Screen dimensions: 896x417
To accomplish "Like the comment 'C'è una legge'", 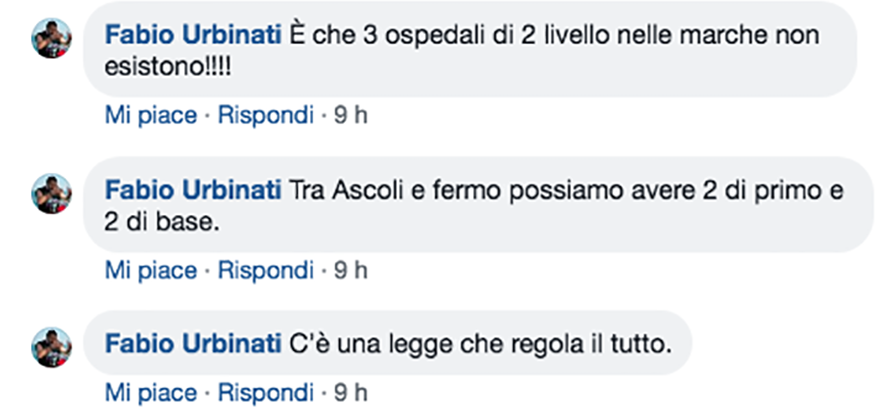I will (151, 392).
